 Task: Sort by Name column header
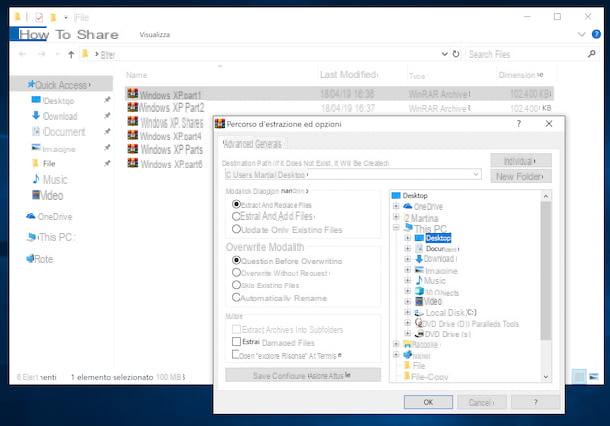point(137,75)
